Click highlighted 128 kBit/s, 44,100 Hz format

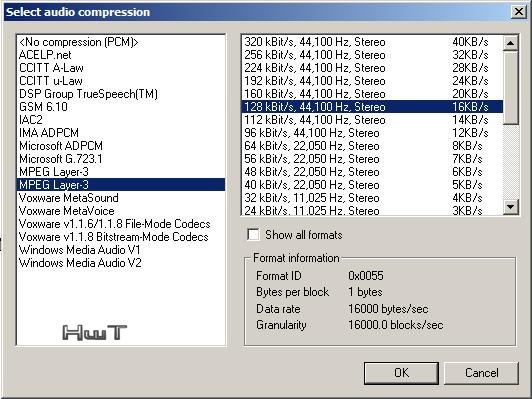pos(372,107)
